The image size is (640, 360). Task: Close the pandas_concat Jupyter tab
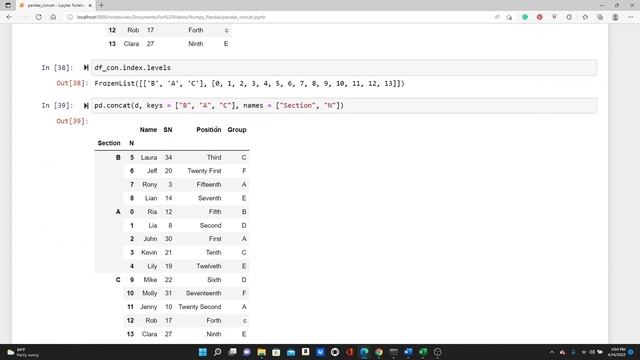click(90, 5)
